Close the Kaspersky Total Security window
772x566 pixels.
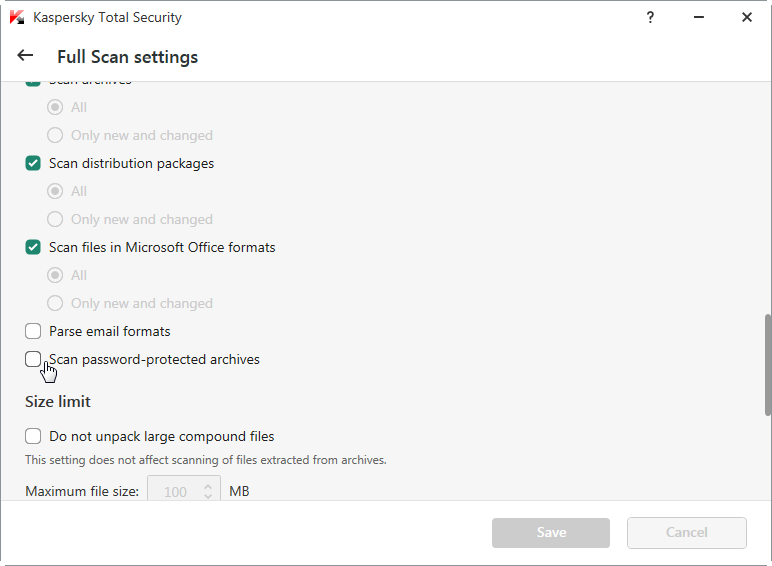[747, 17]
